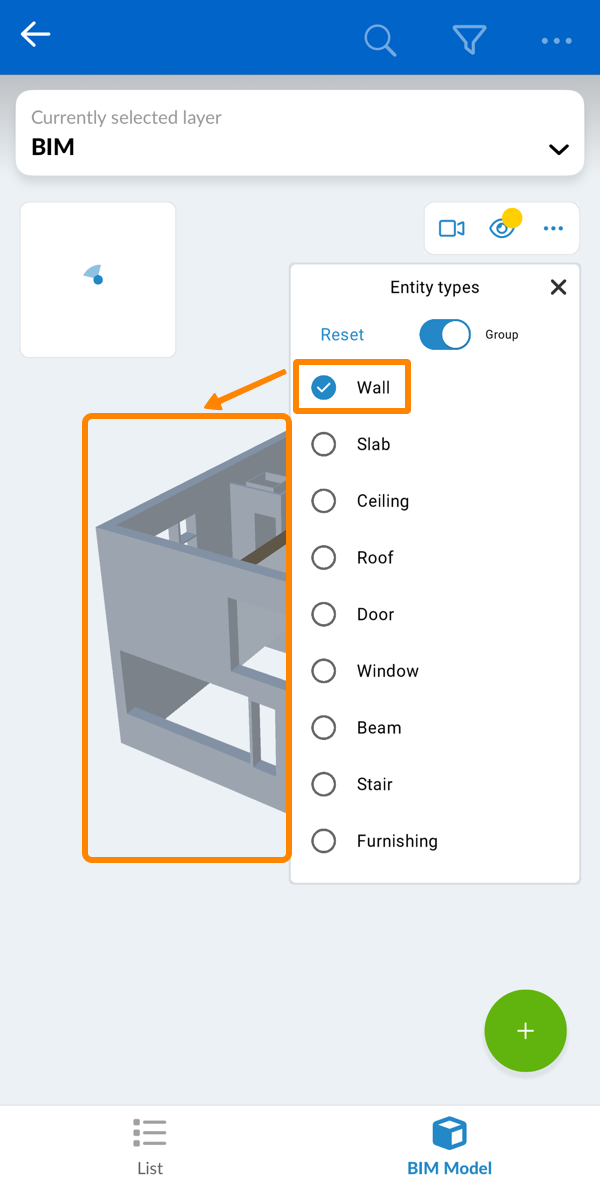The height and width of the screenshot is (1198, 600).
Task: Tap the camera view icon
Action: (452, 229)
